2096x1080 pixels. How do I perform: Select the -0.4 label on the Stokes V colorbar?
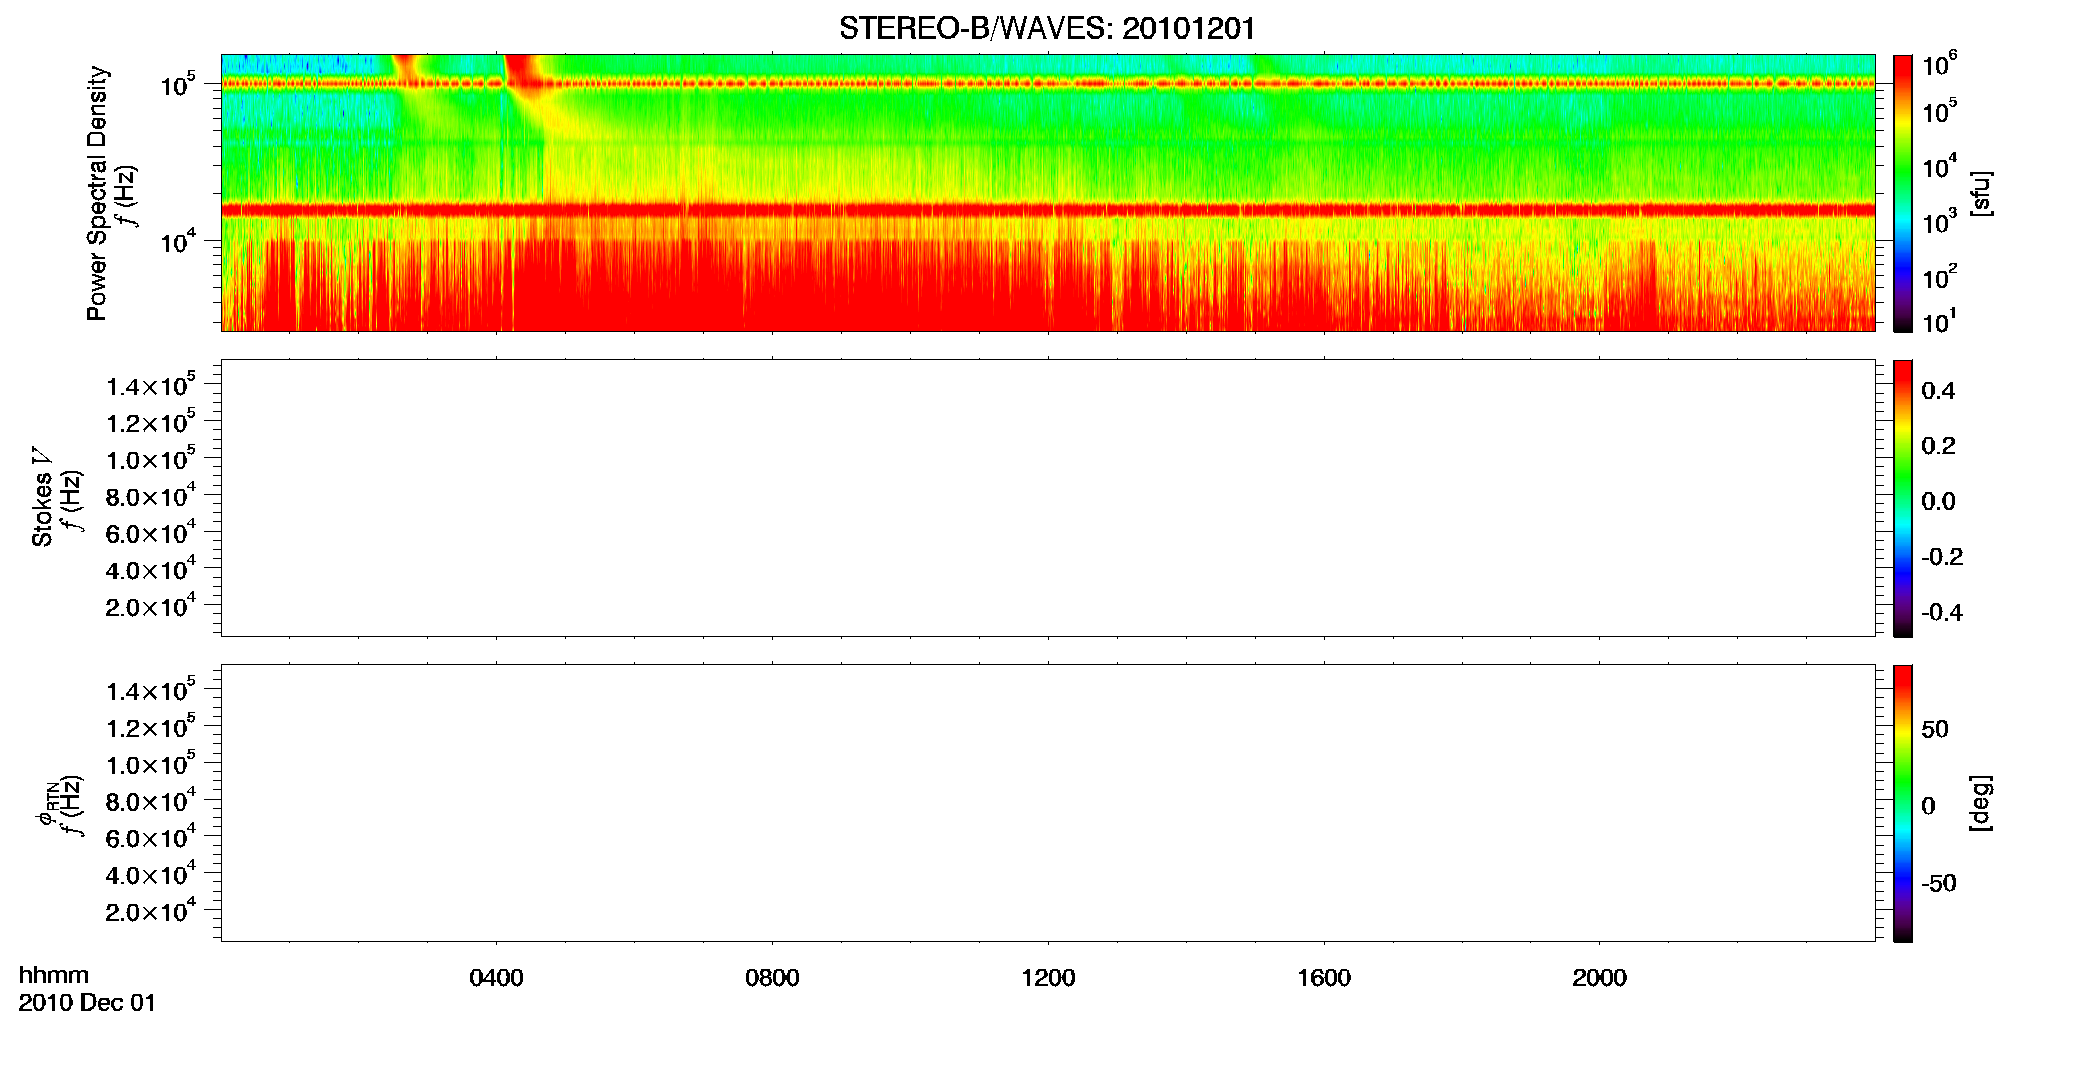click(1942, 613)
